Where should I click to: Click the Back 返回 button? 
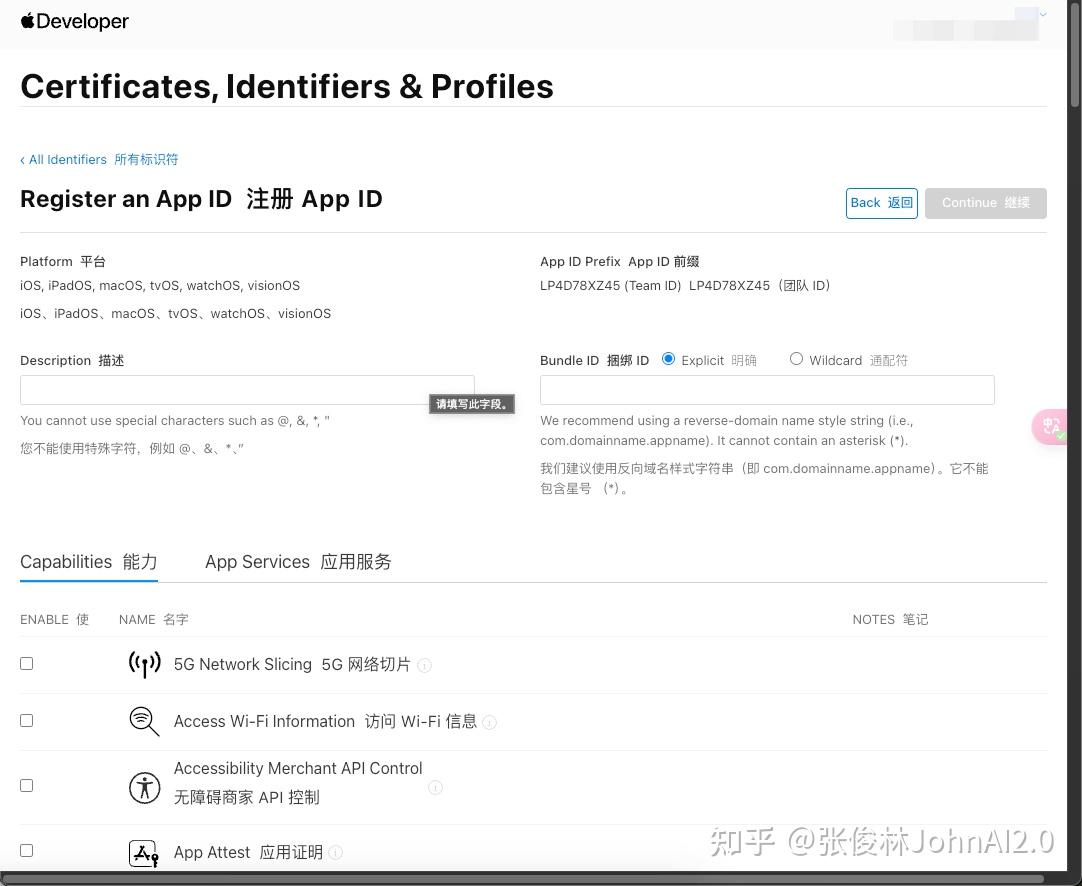881,203
